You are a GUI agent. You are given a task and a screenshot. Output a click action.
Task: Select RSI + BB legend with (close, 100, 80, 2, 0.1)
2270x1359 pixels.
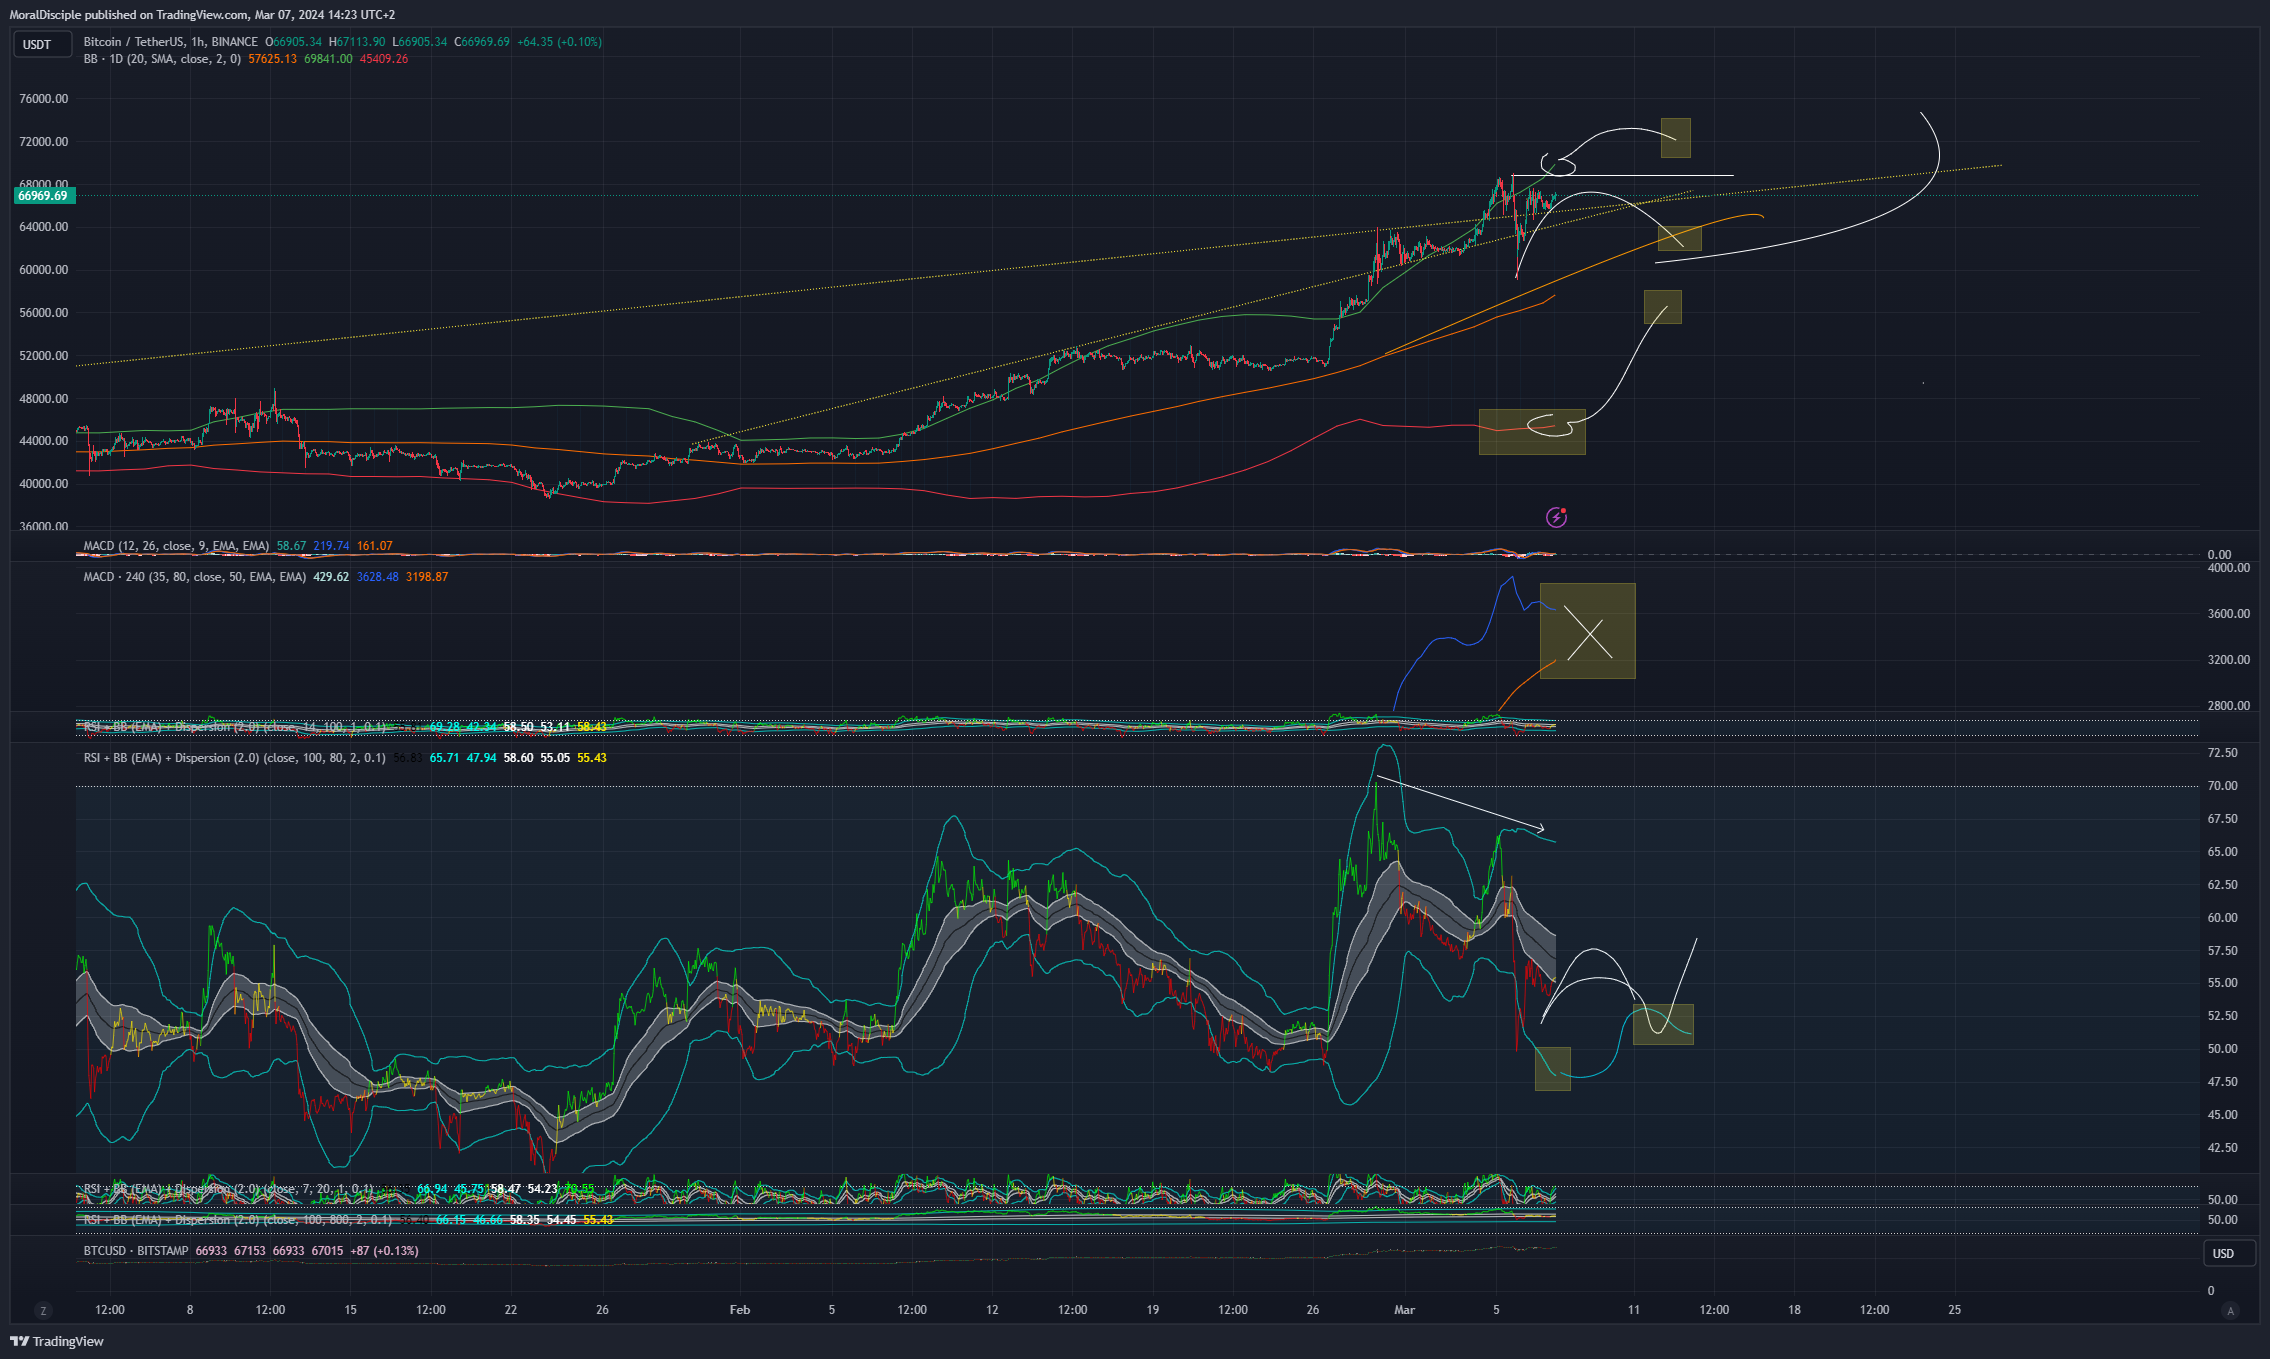coord(234,758)
